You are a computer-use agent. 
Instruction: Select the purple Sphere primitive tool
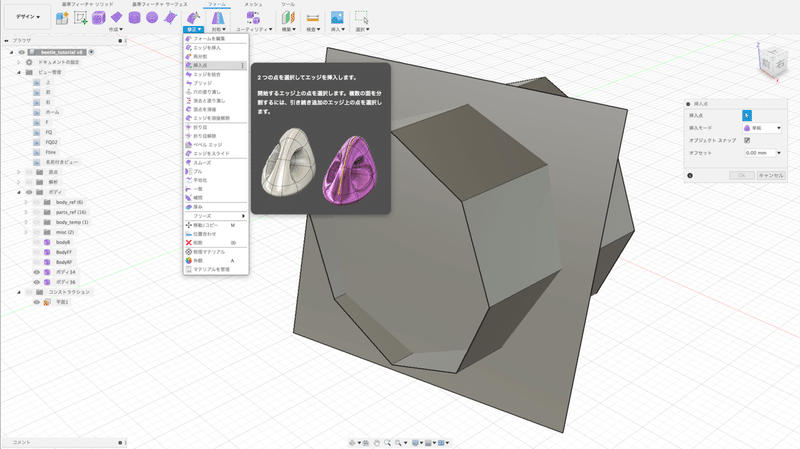[152, 18]
